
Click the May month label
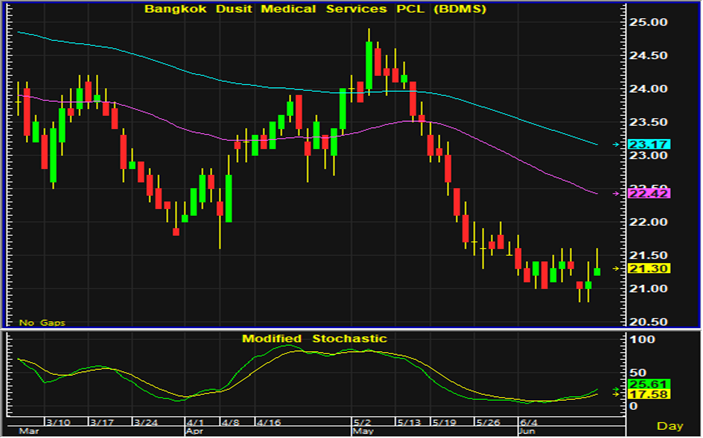click(x=363, y=431)
